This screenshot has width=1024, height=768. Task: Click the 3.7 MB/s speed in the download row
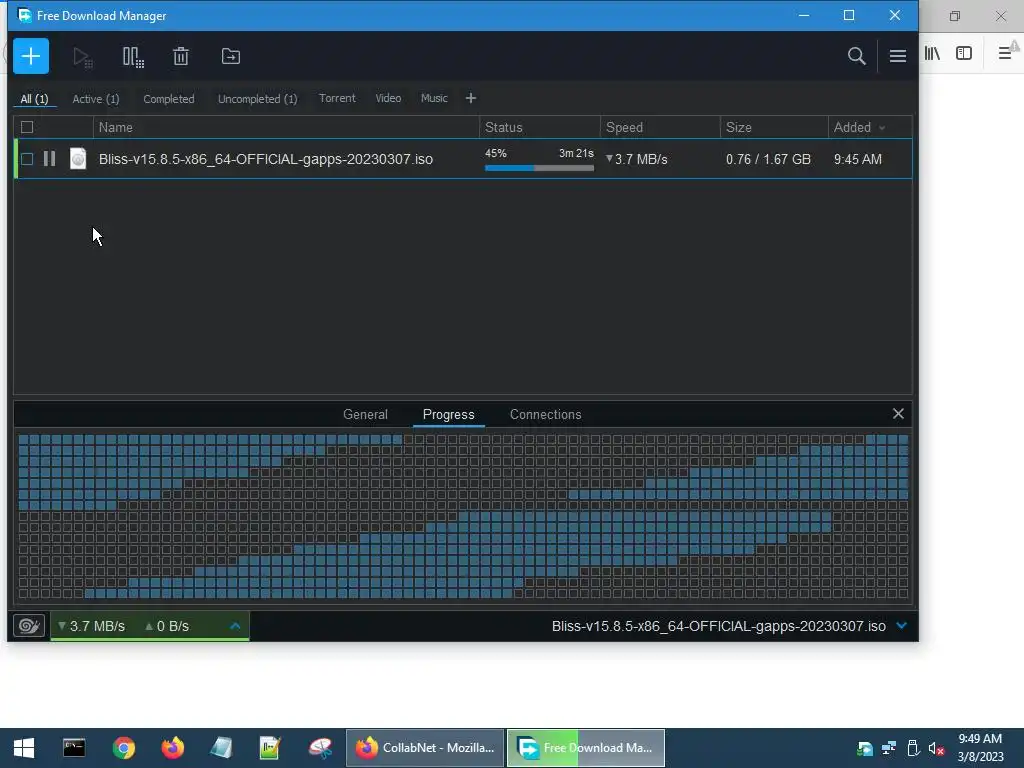pyautogui.click(x=637, y=159)
